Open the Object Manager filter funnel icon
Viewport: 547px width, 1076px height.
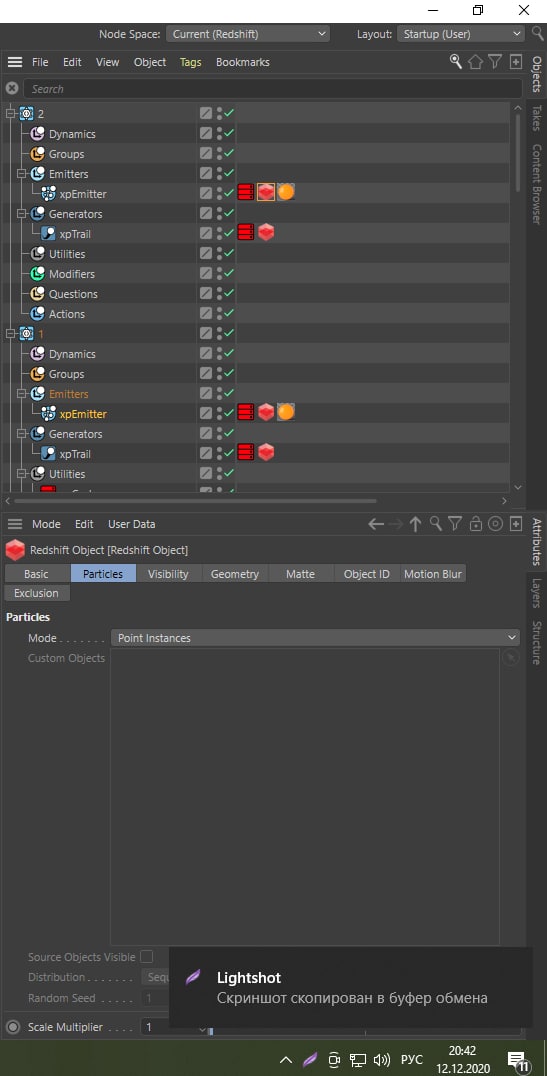495,62
